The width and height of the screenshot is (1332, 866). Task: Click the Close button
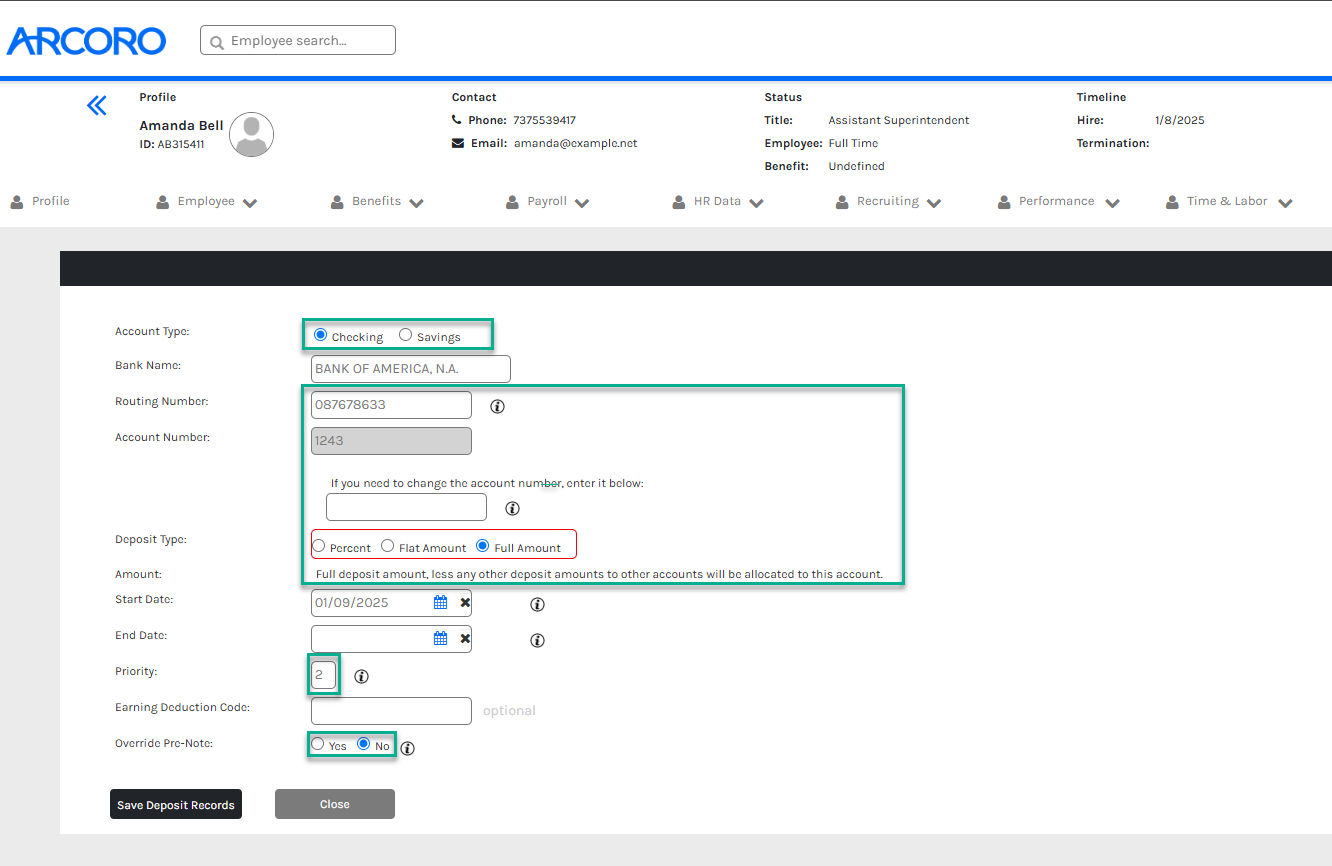point(335,804)
